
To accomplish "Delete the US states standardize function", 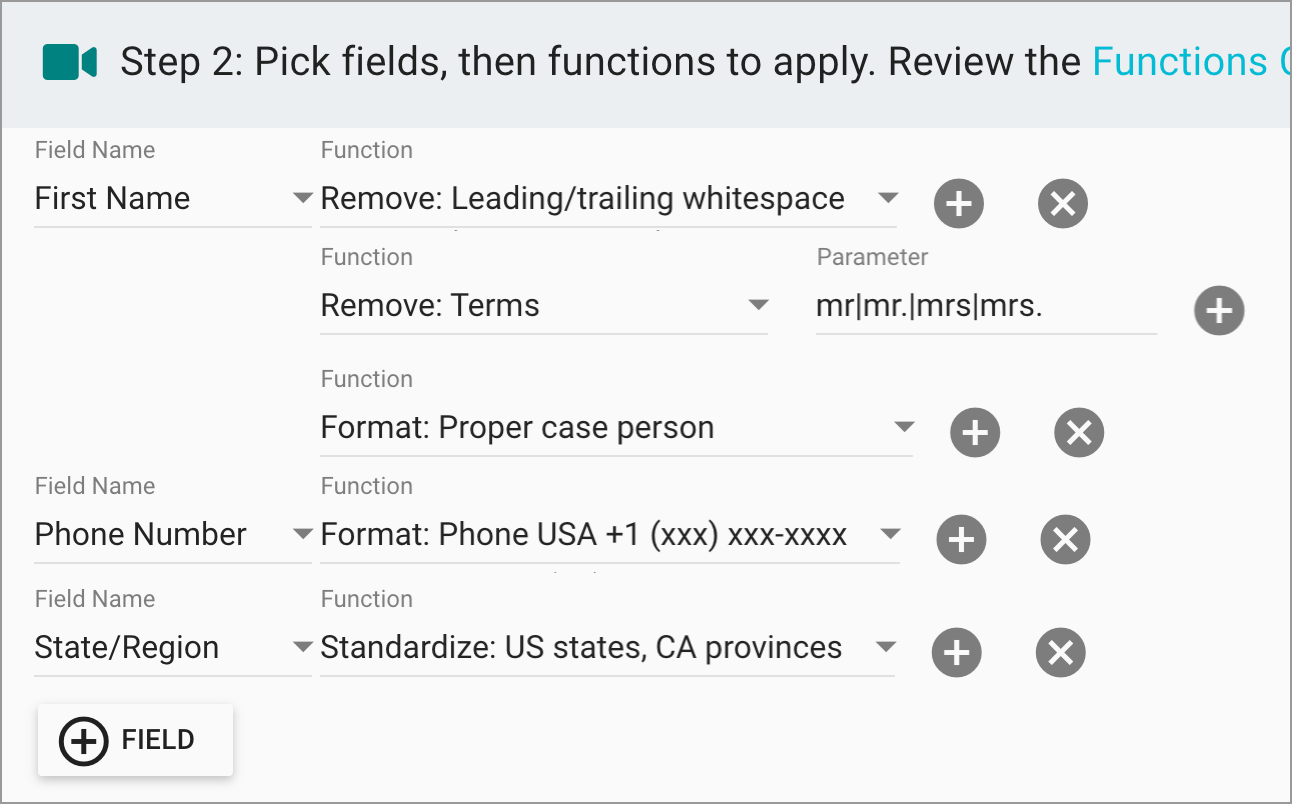I will (1060, 652).
